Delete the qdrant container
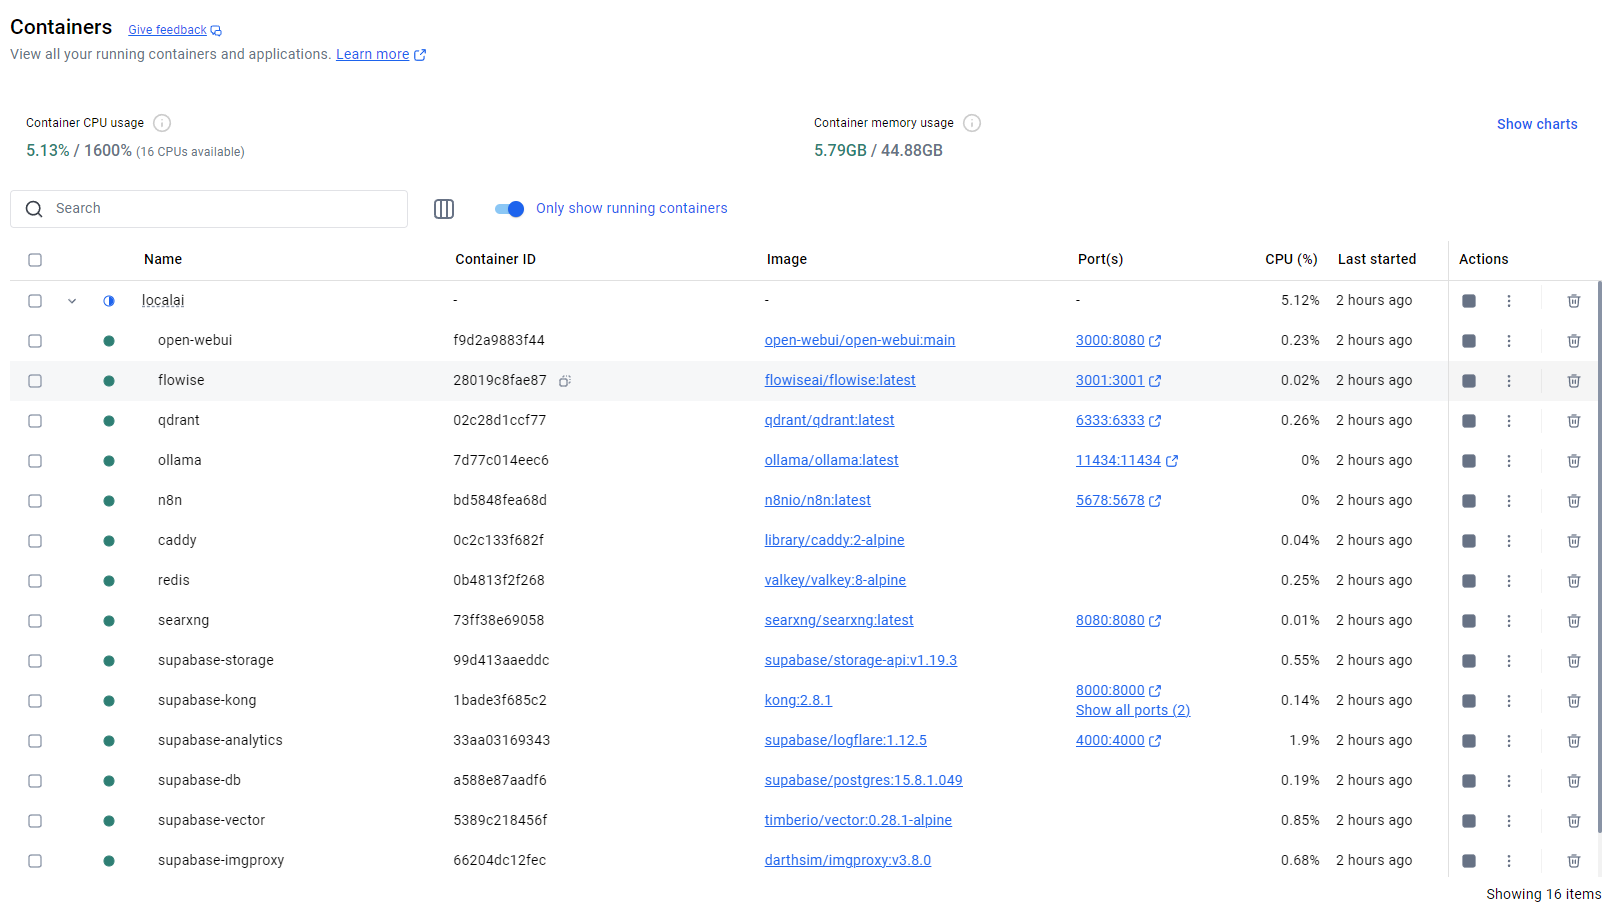This screenshot has width=1622, height=908. (x=1574, y=421)
